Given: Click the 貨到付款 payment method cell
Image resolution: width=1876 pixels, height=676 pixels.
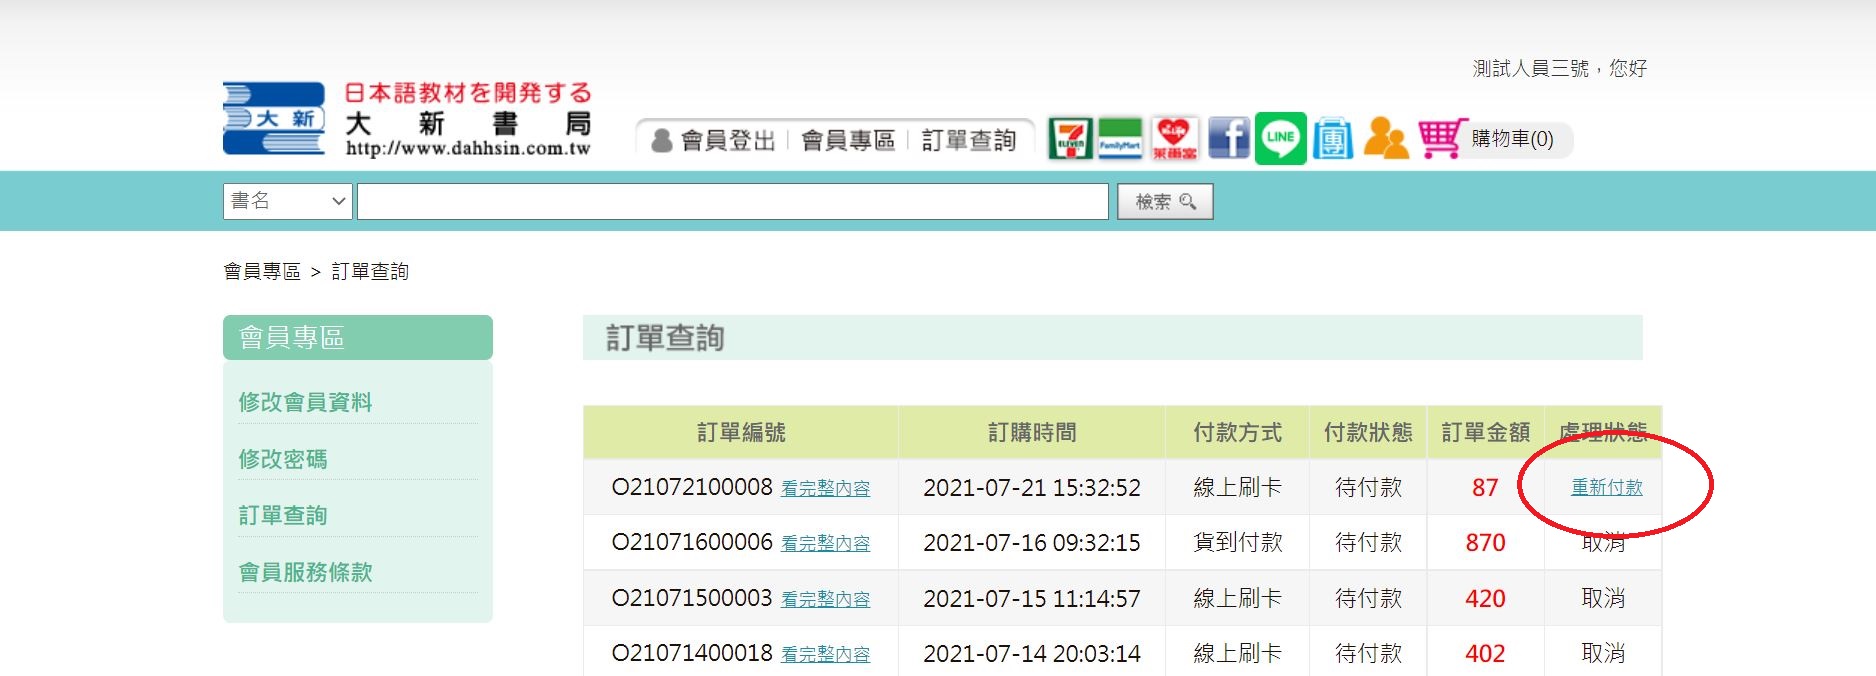Looking at the screenshot, I should (1238, 542).
